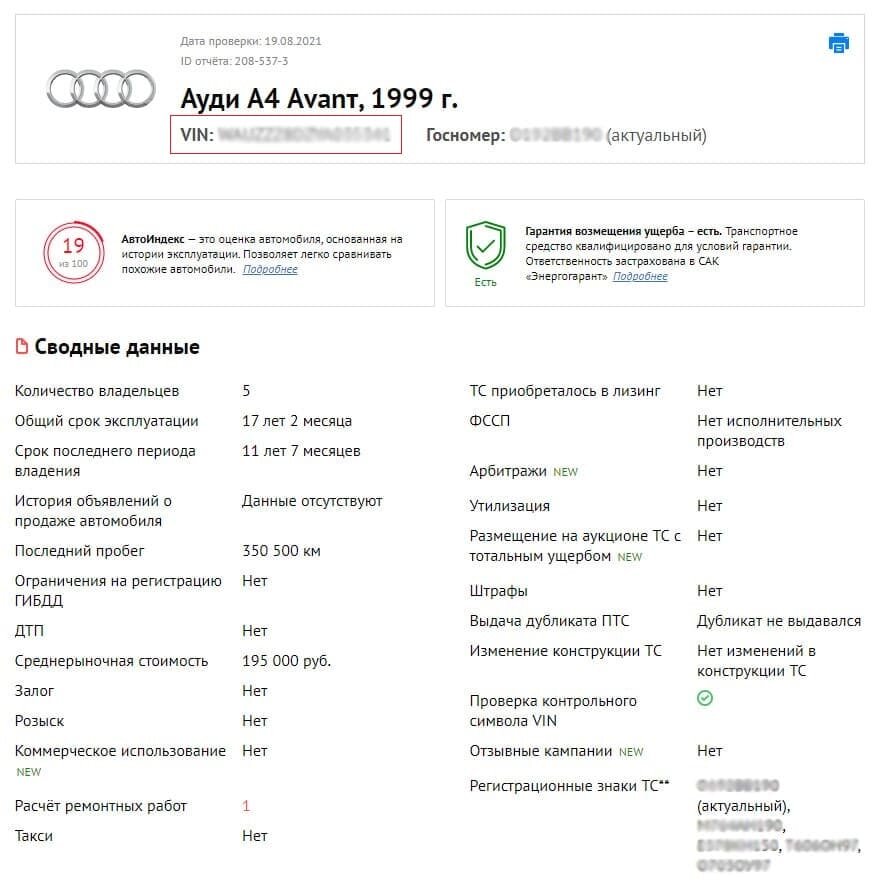Click the Audi rings logo
Screen dimensions: 879x884
click(100, 90)
